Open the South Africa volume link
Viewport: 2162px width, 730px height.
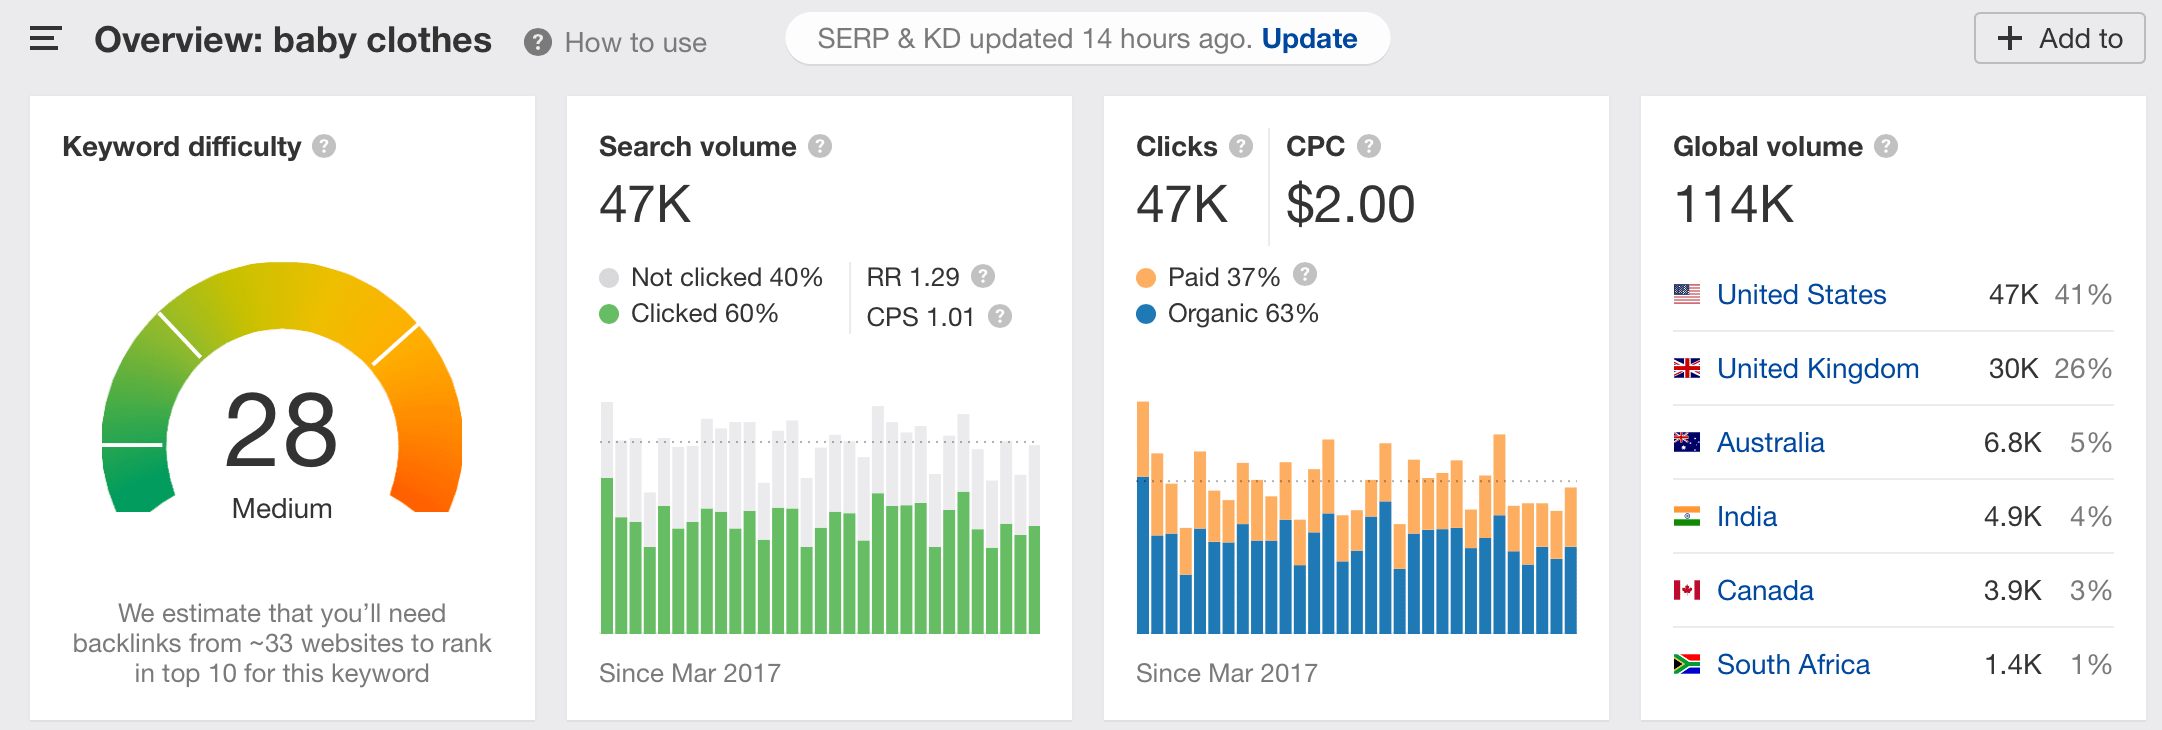click(x=1792, y=665)
